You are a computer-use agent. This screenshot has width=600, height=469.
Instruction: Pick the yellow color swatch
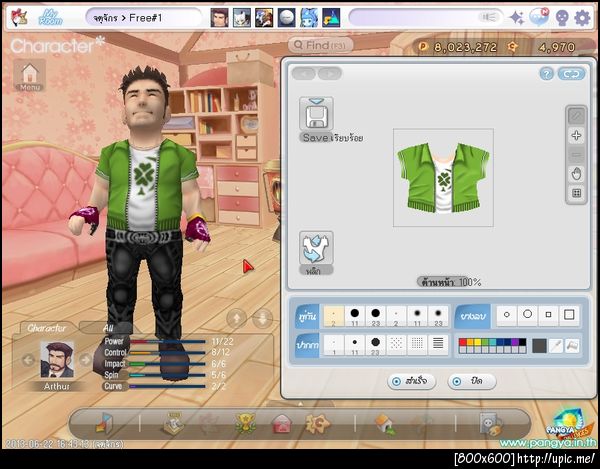pos(477,342)
